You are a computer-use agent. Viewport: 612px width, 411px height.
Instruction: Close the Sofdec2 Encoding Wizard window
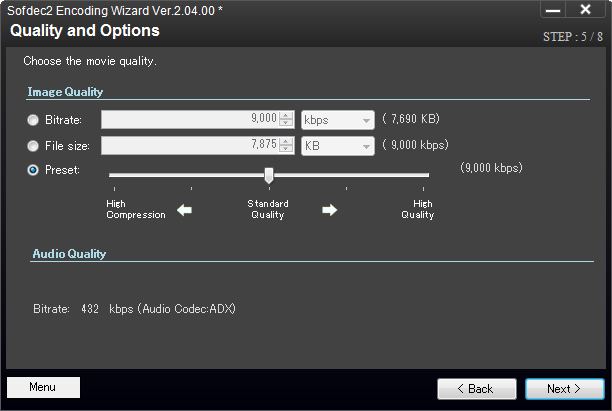click(x=585, y=10)
